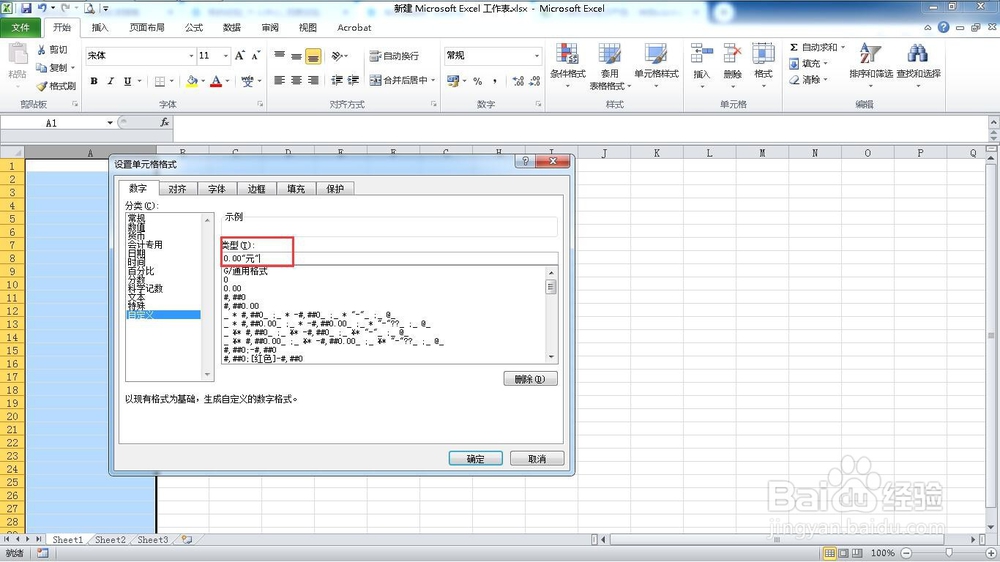Click the Copy (复制) icon
This screenshot has height=562, width=1000.
click(41, 68)
